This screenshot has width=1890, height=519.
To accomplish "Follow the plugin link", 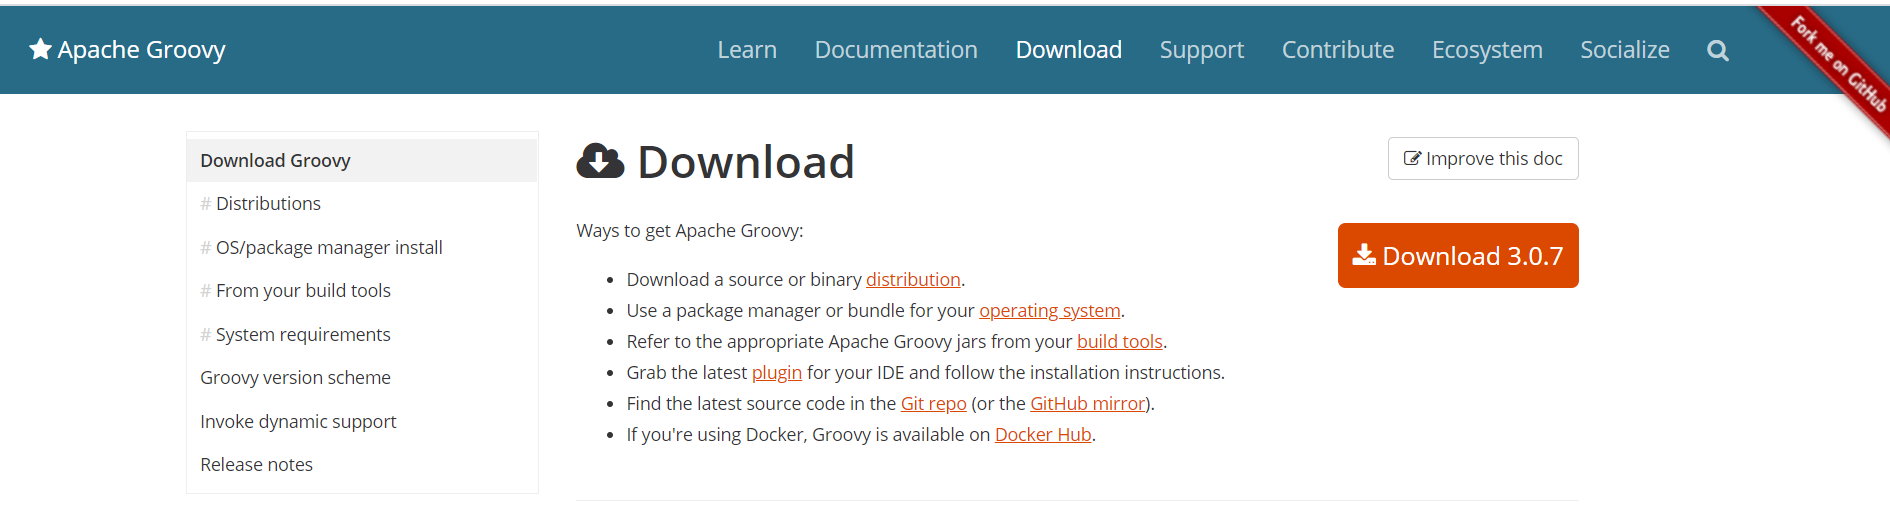I will [777, 373].
